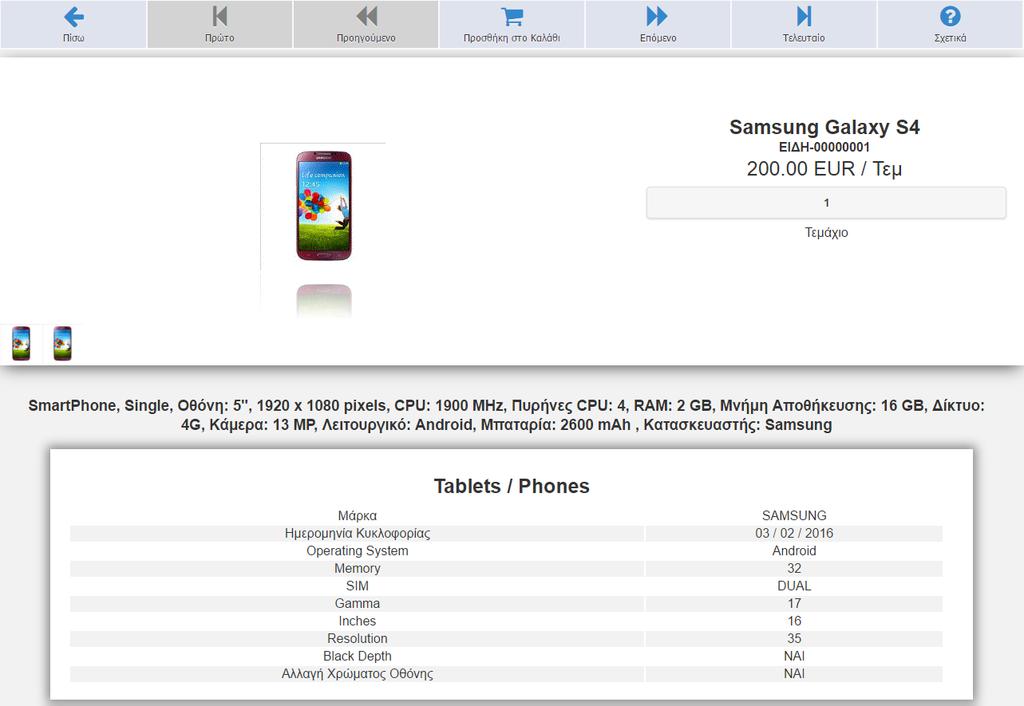Go back with the Πίσω arrow

tap(73, 24)
